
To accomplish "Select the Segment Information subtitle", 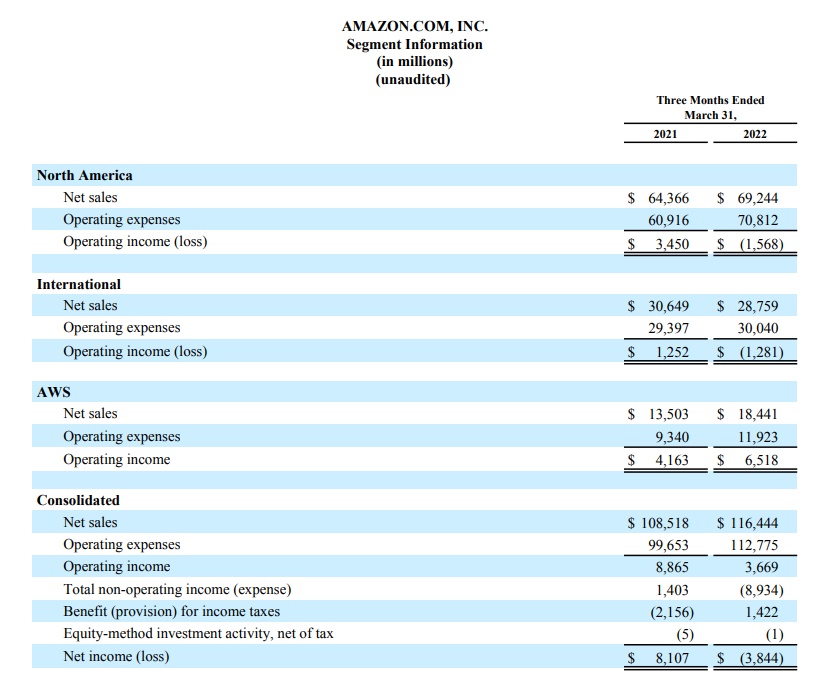I will 414,44.
